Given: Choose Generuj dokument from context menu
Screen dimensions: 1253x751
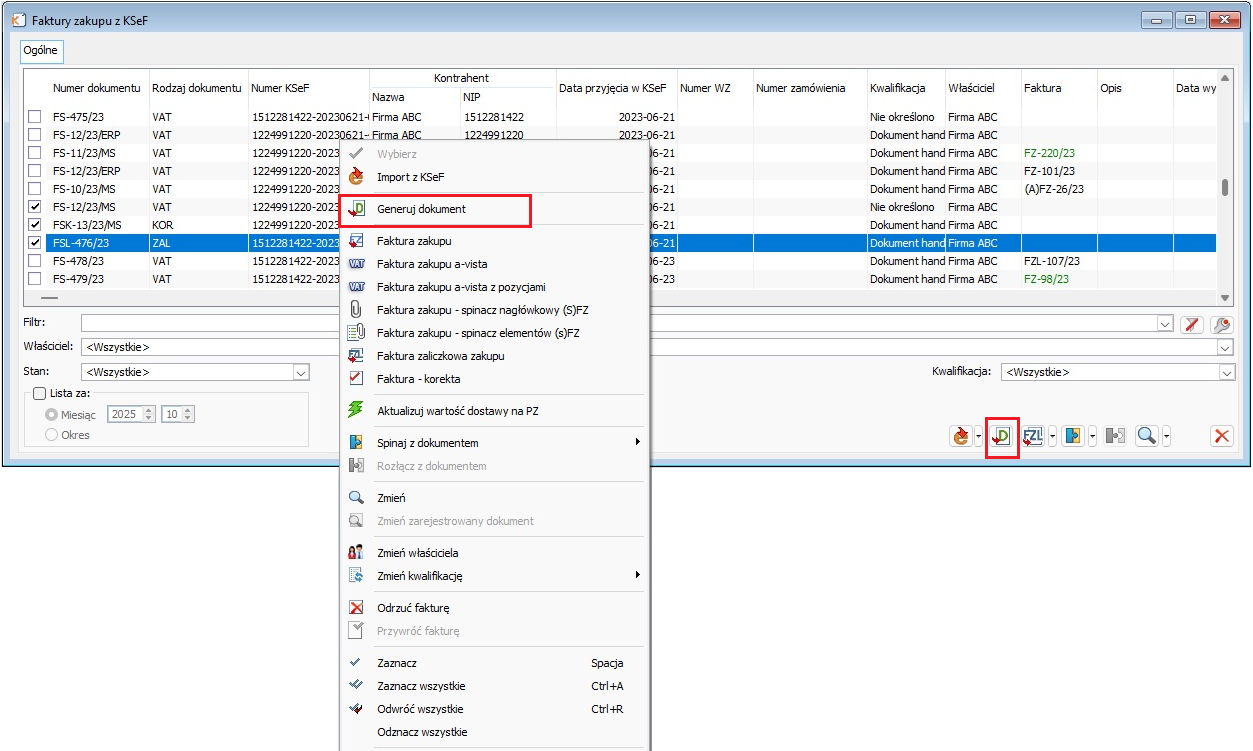Looking at the screenshot, I should click(x=421, y=209).
